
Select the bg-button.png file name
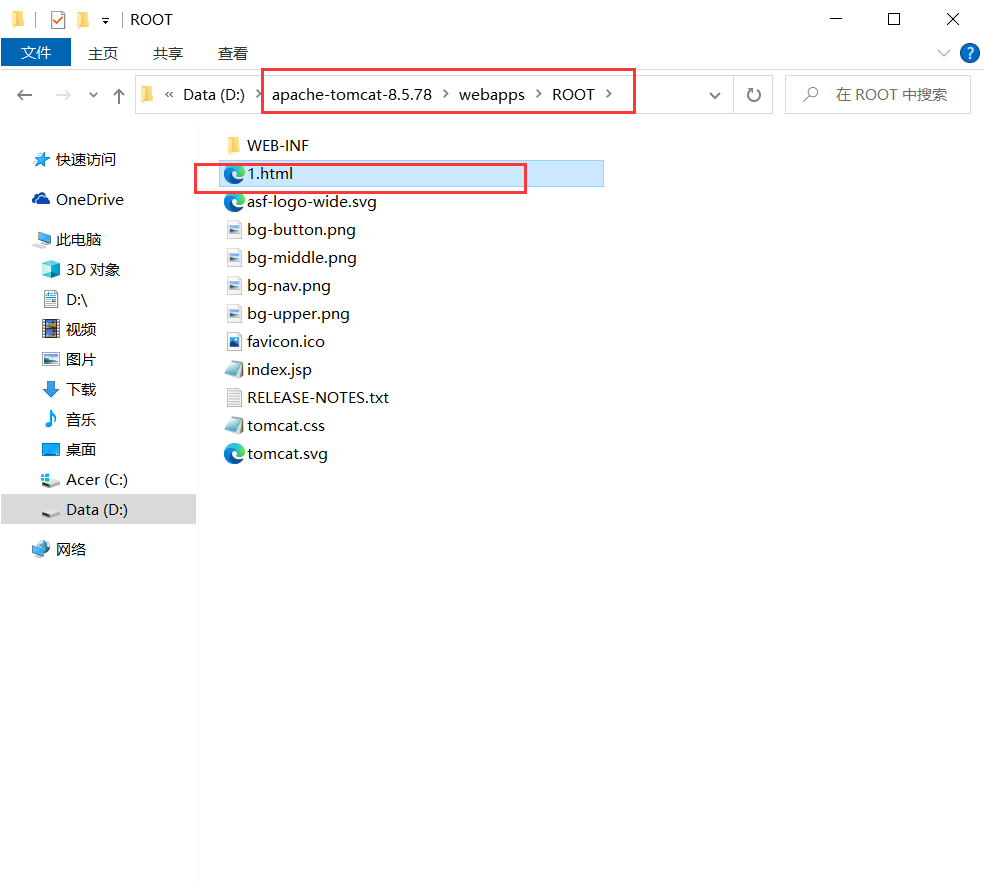pos(301,230)
